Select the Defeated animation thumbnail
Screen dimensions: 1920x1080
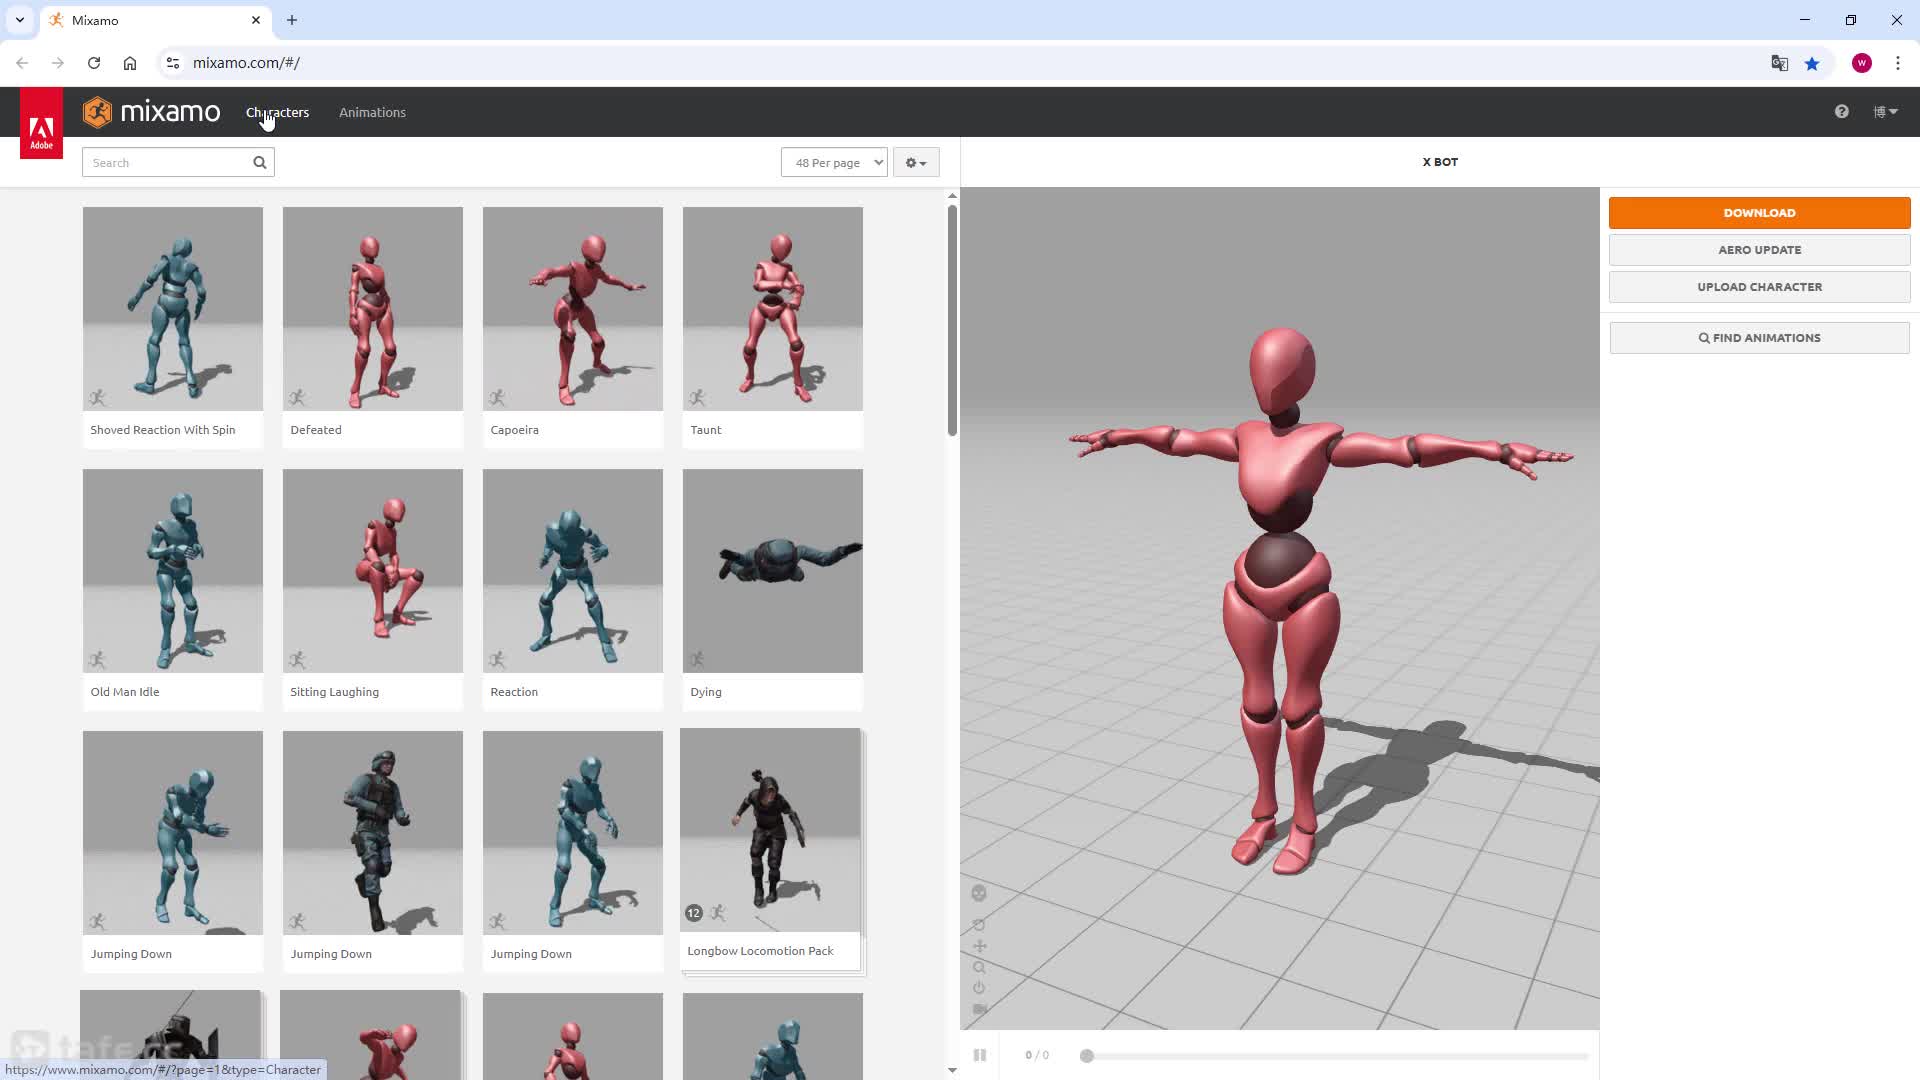[373, 309]
